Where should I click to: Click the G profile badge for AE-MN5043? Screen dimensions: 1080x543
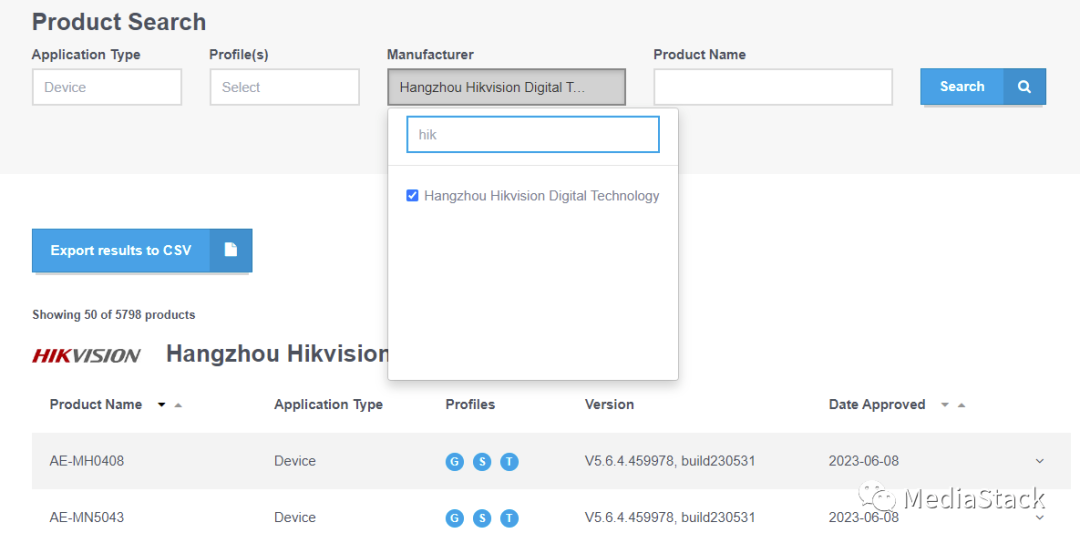point(455,518)
